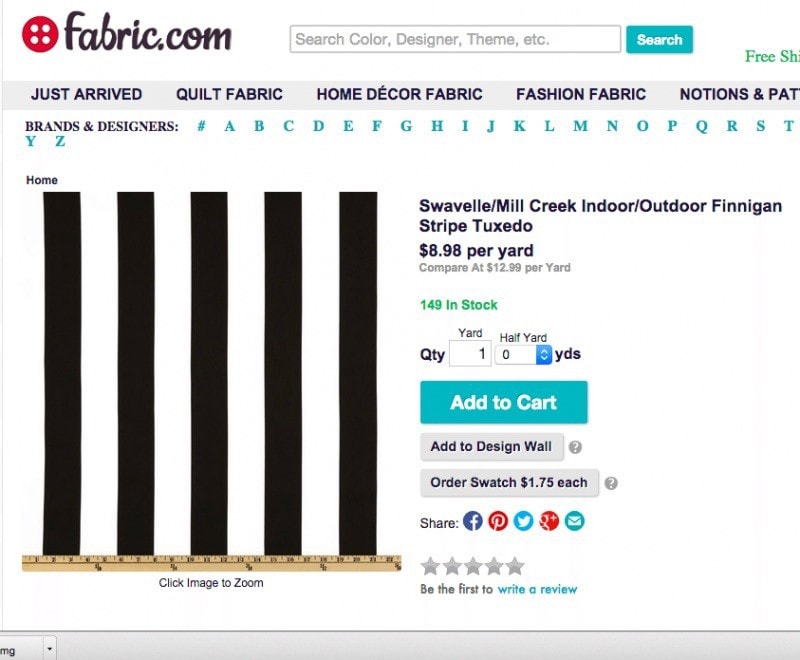Share via the Google Plus icon
The height and width of the screenshot is (660, 800).
click(549, 521)
